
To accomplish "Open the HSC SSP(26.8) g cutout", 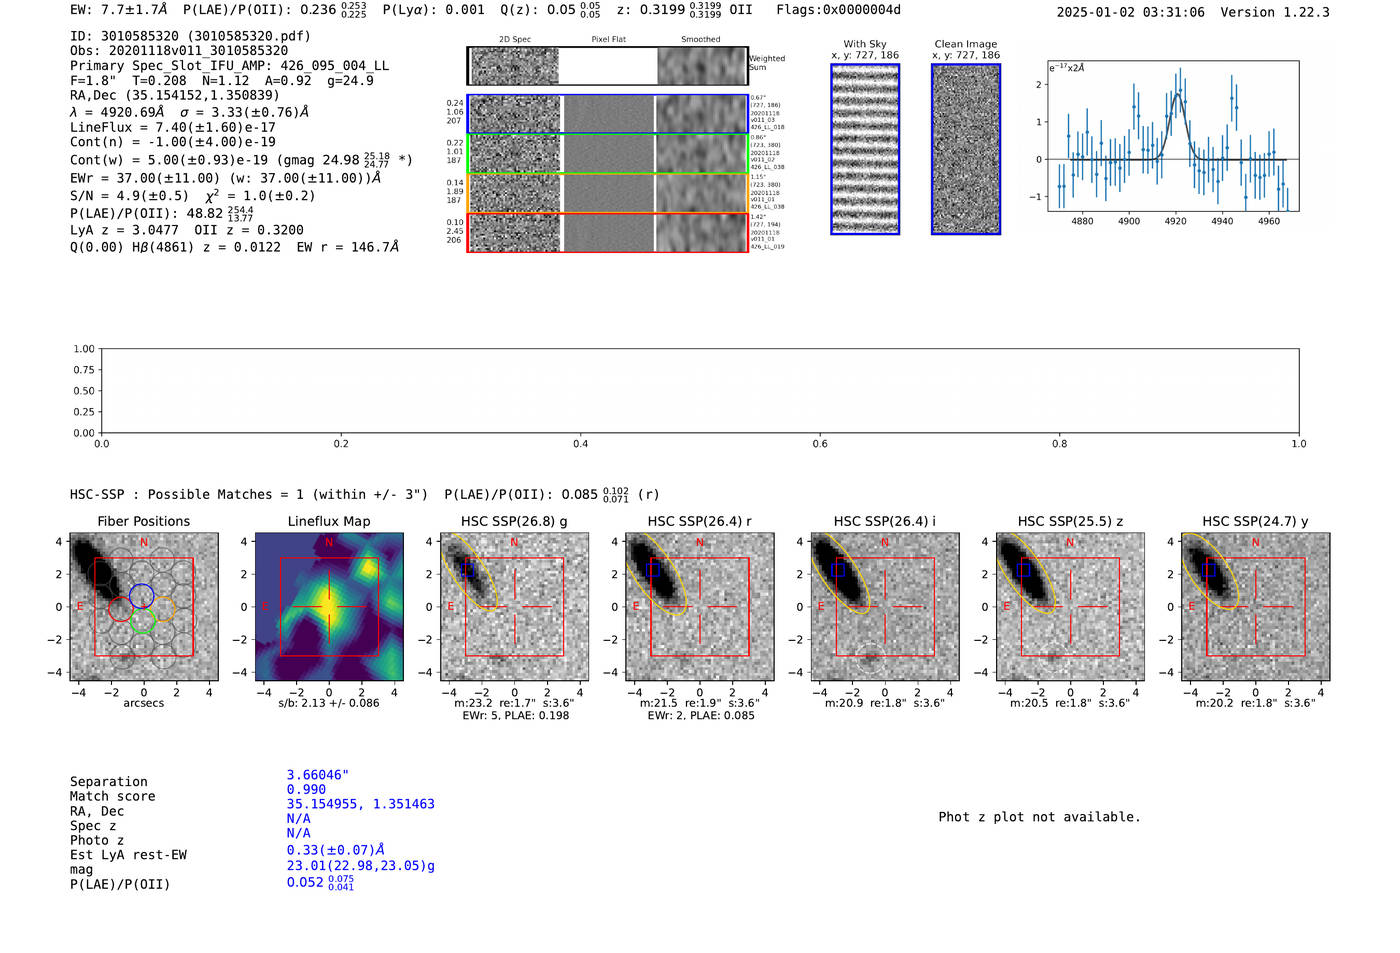I will click(515, 606).
